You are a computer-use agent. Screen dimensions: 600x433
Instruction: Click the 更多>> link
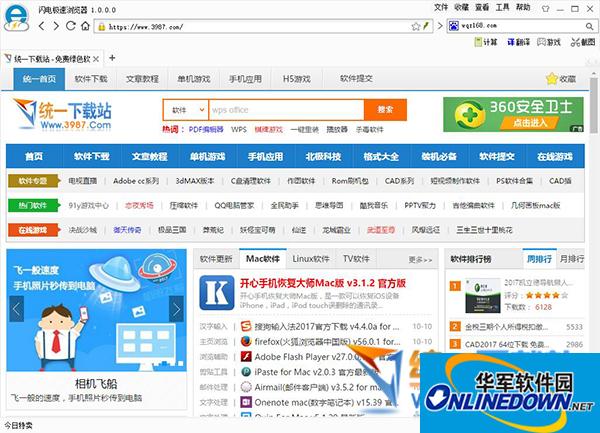pyautogui.click(x=420, y=260)
